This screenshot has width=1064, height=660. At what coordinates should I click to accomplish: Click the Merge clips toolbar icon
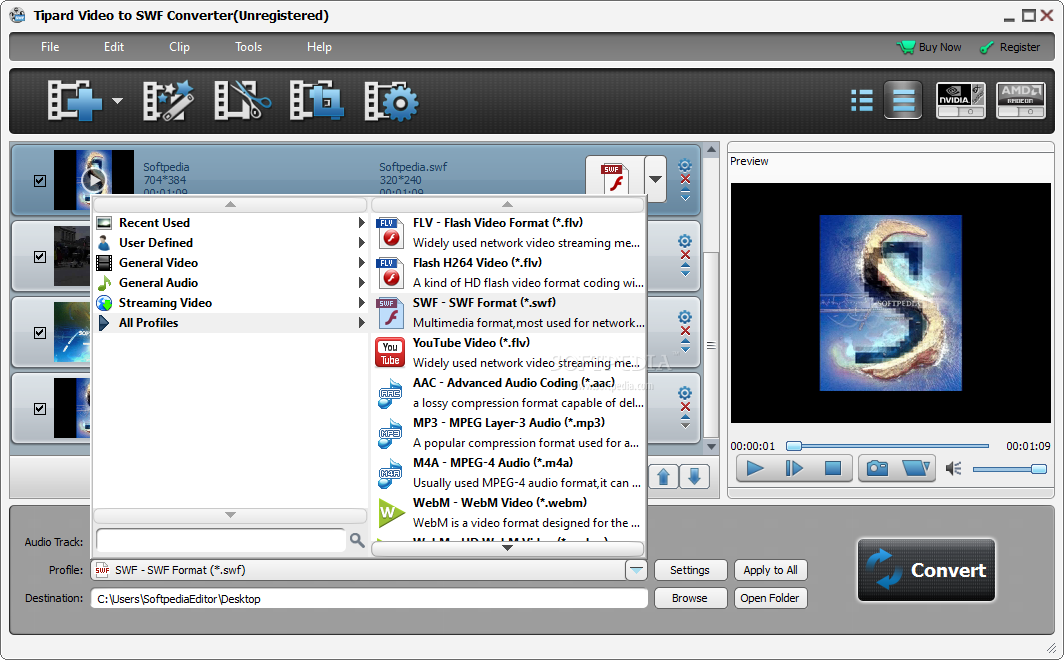point(316,100)
